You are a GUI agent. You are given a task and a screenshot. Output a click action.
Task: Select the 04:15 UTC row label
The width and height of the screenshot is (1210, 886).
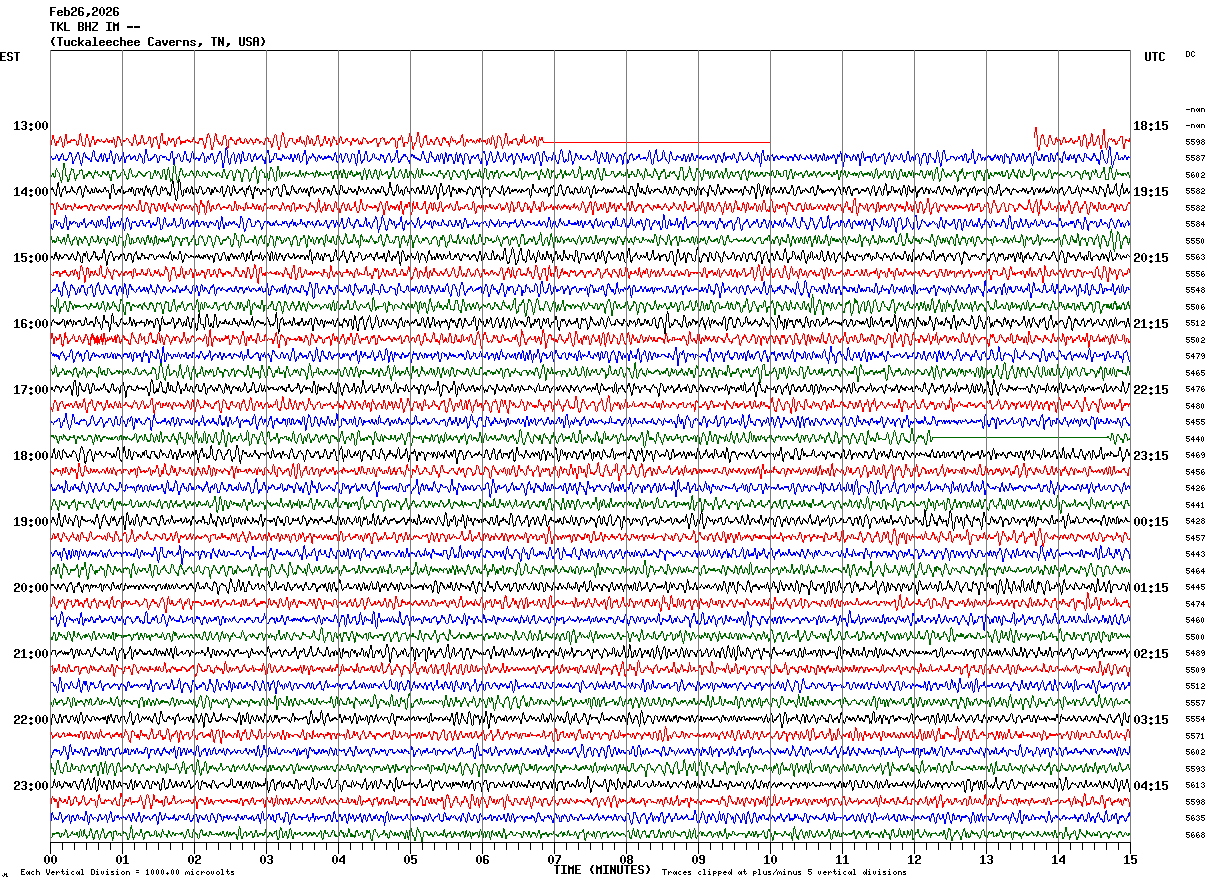1150,786
